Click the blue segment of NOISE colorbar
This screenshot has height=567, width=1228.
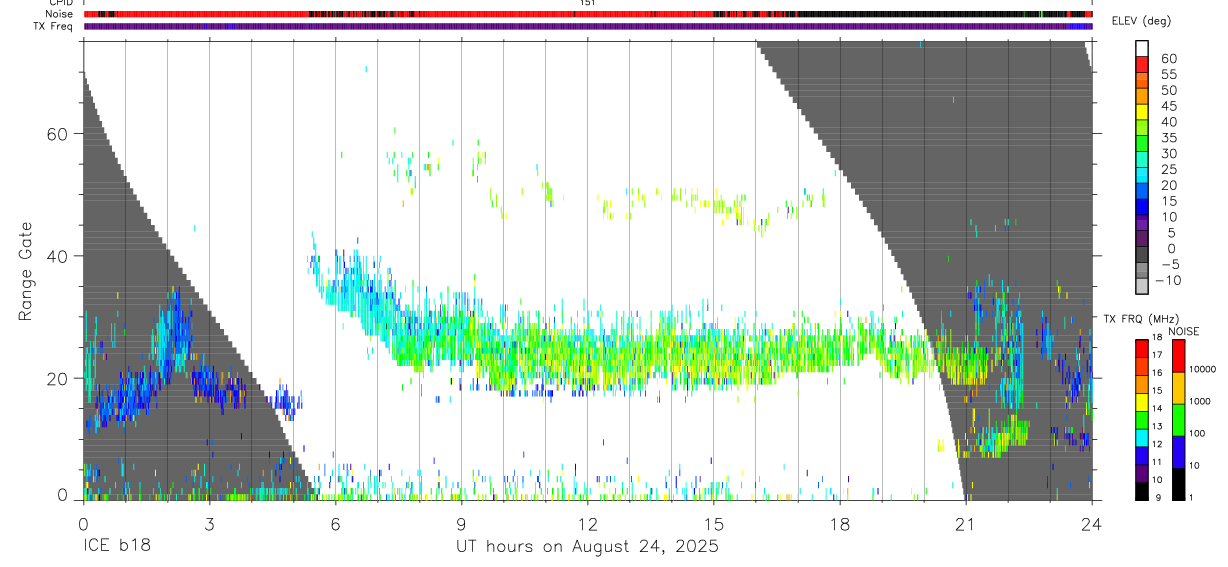[x=1179, y=452]
